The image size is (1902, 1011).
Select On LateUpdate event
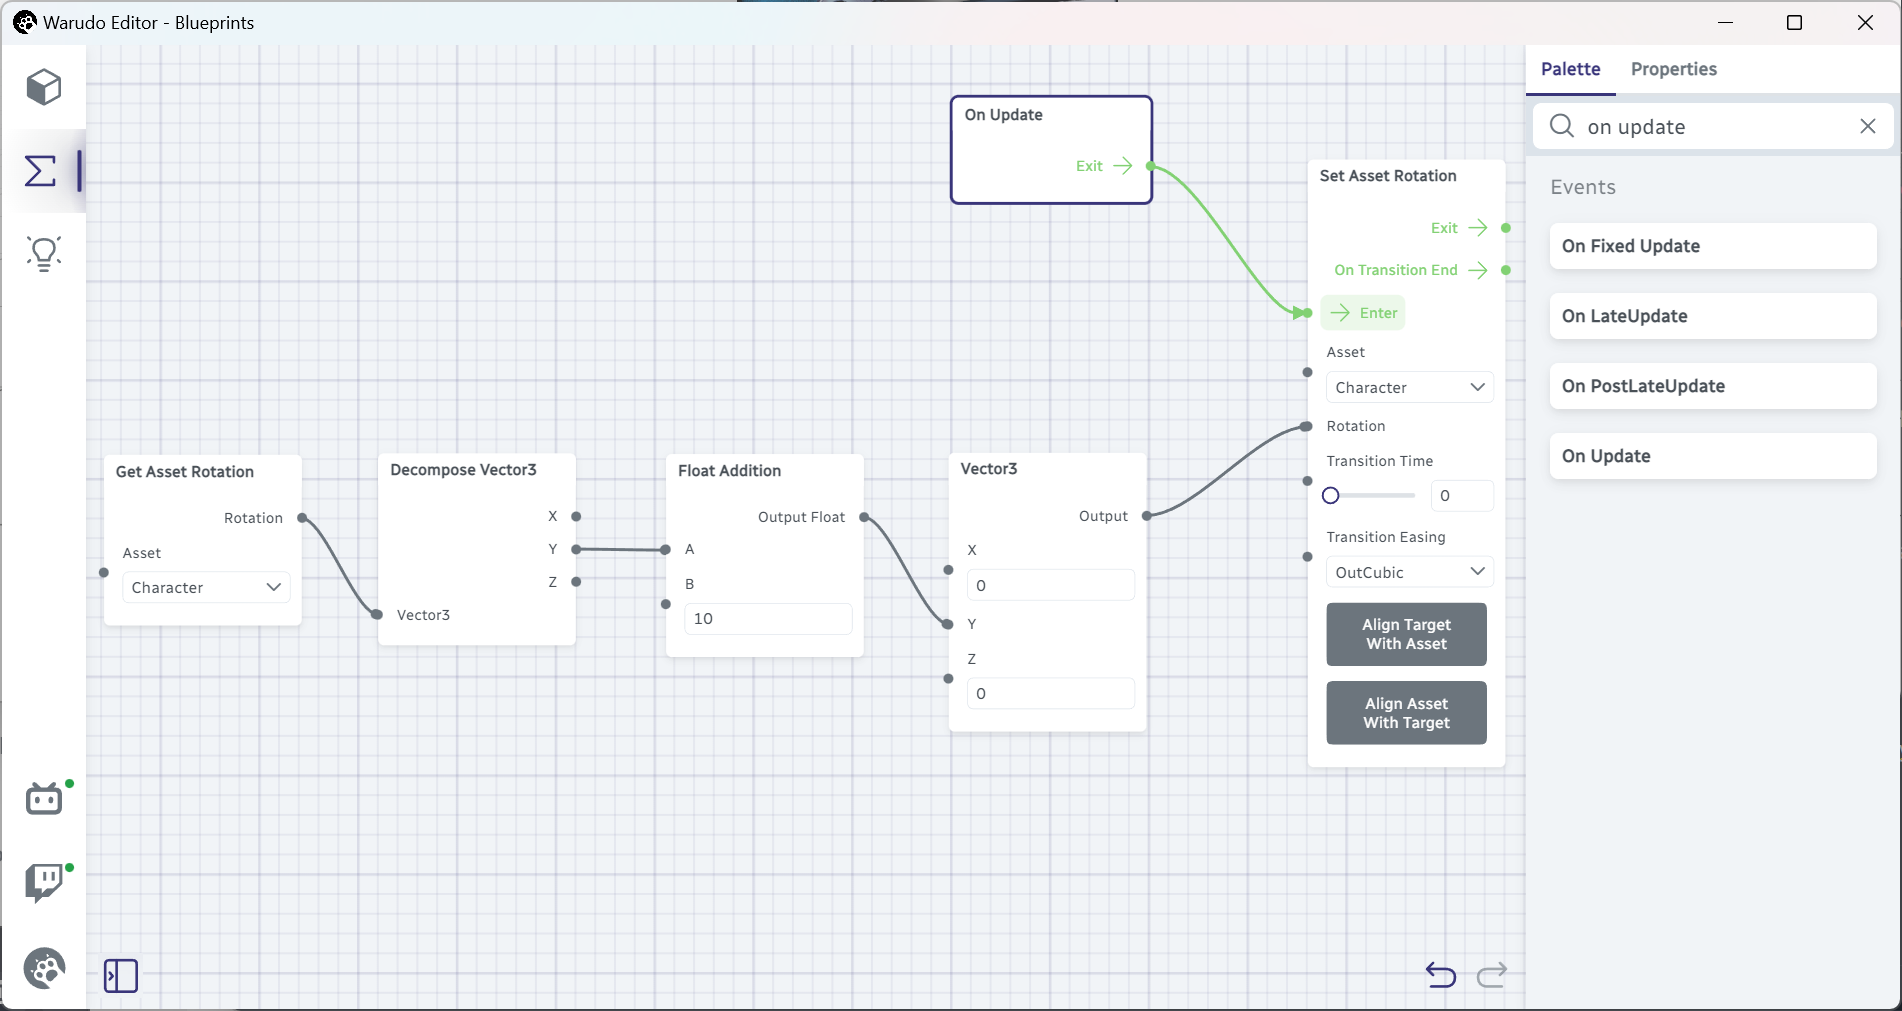pos(1713,316)
